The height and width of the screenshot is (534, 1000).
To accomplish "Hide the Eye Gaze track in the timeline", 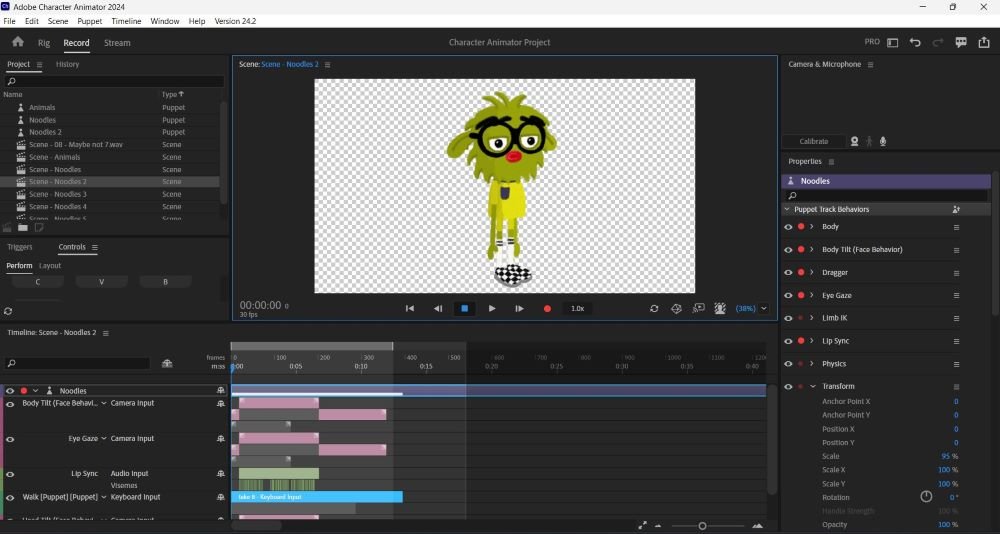I will (x=10, y=439).
